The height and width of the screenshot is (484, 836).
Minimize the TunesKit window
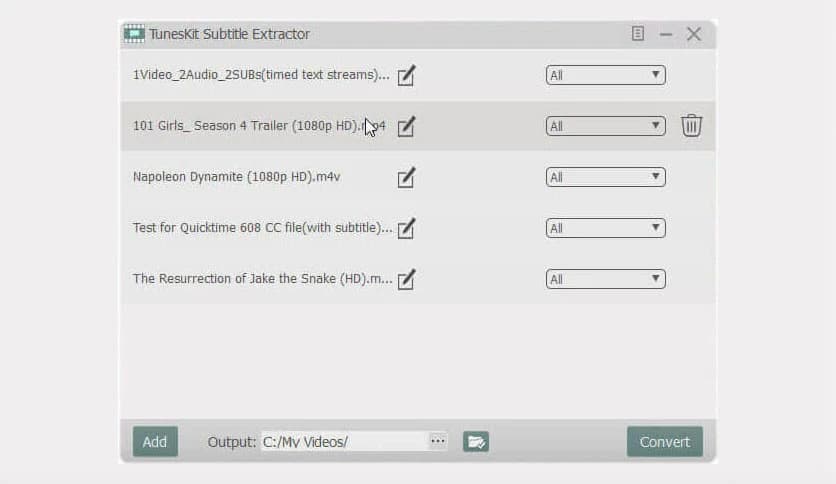coord(665,34)
